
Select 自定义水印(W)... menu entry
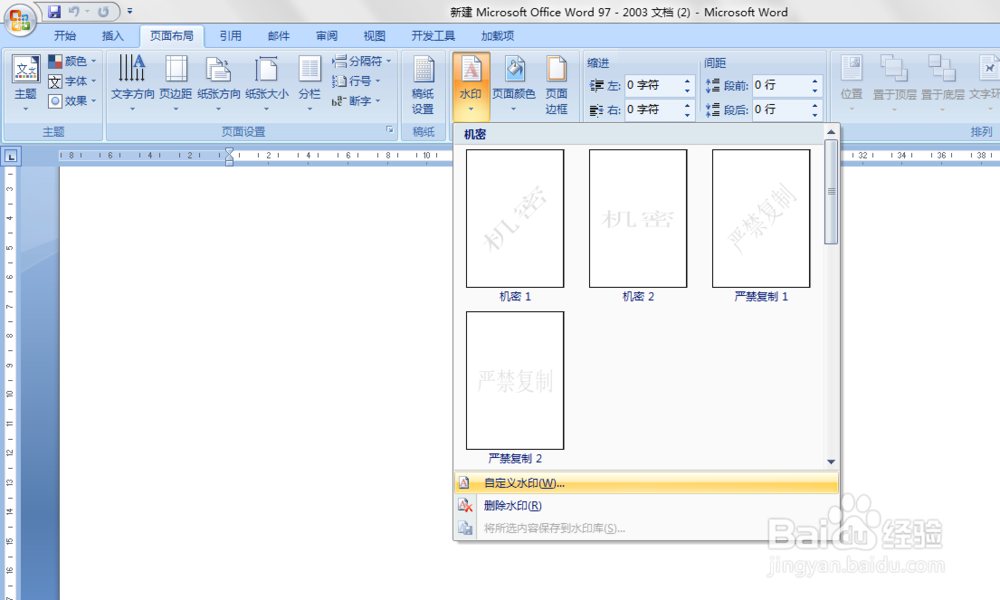(x=646, y=483)
